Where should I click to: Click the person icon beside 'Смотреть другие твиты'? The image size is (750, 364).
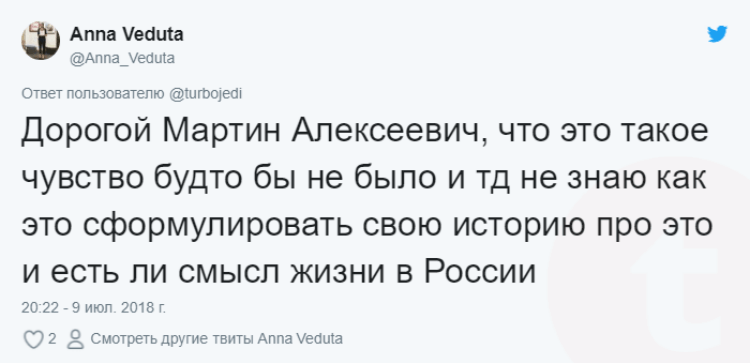(75, 340)
